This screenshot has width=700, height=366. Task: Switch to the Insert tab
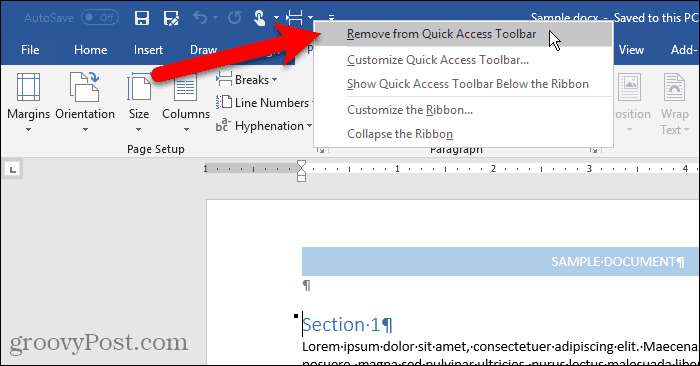[x=148, y=50]
